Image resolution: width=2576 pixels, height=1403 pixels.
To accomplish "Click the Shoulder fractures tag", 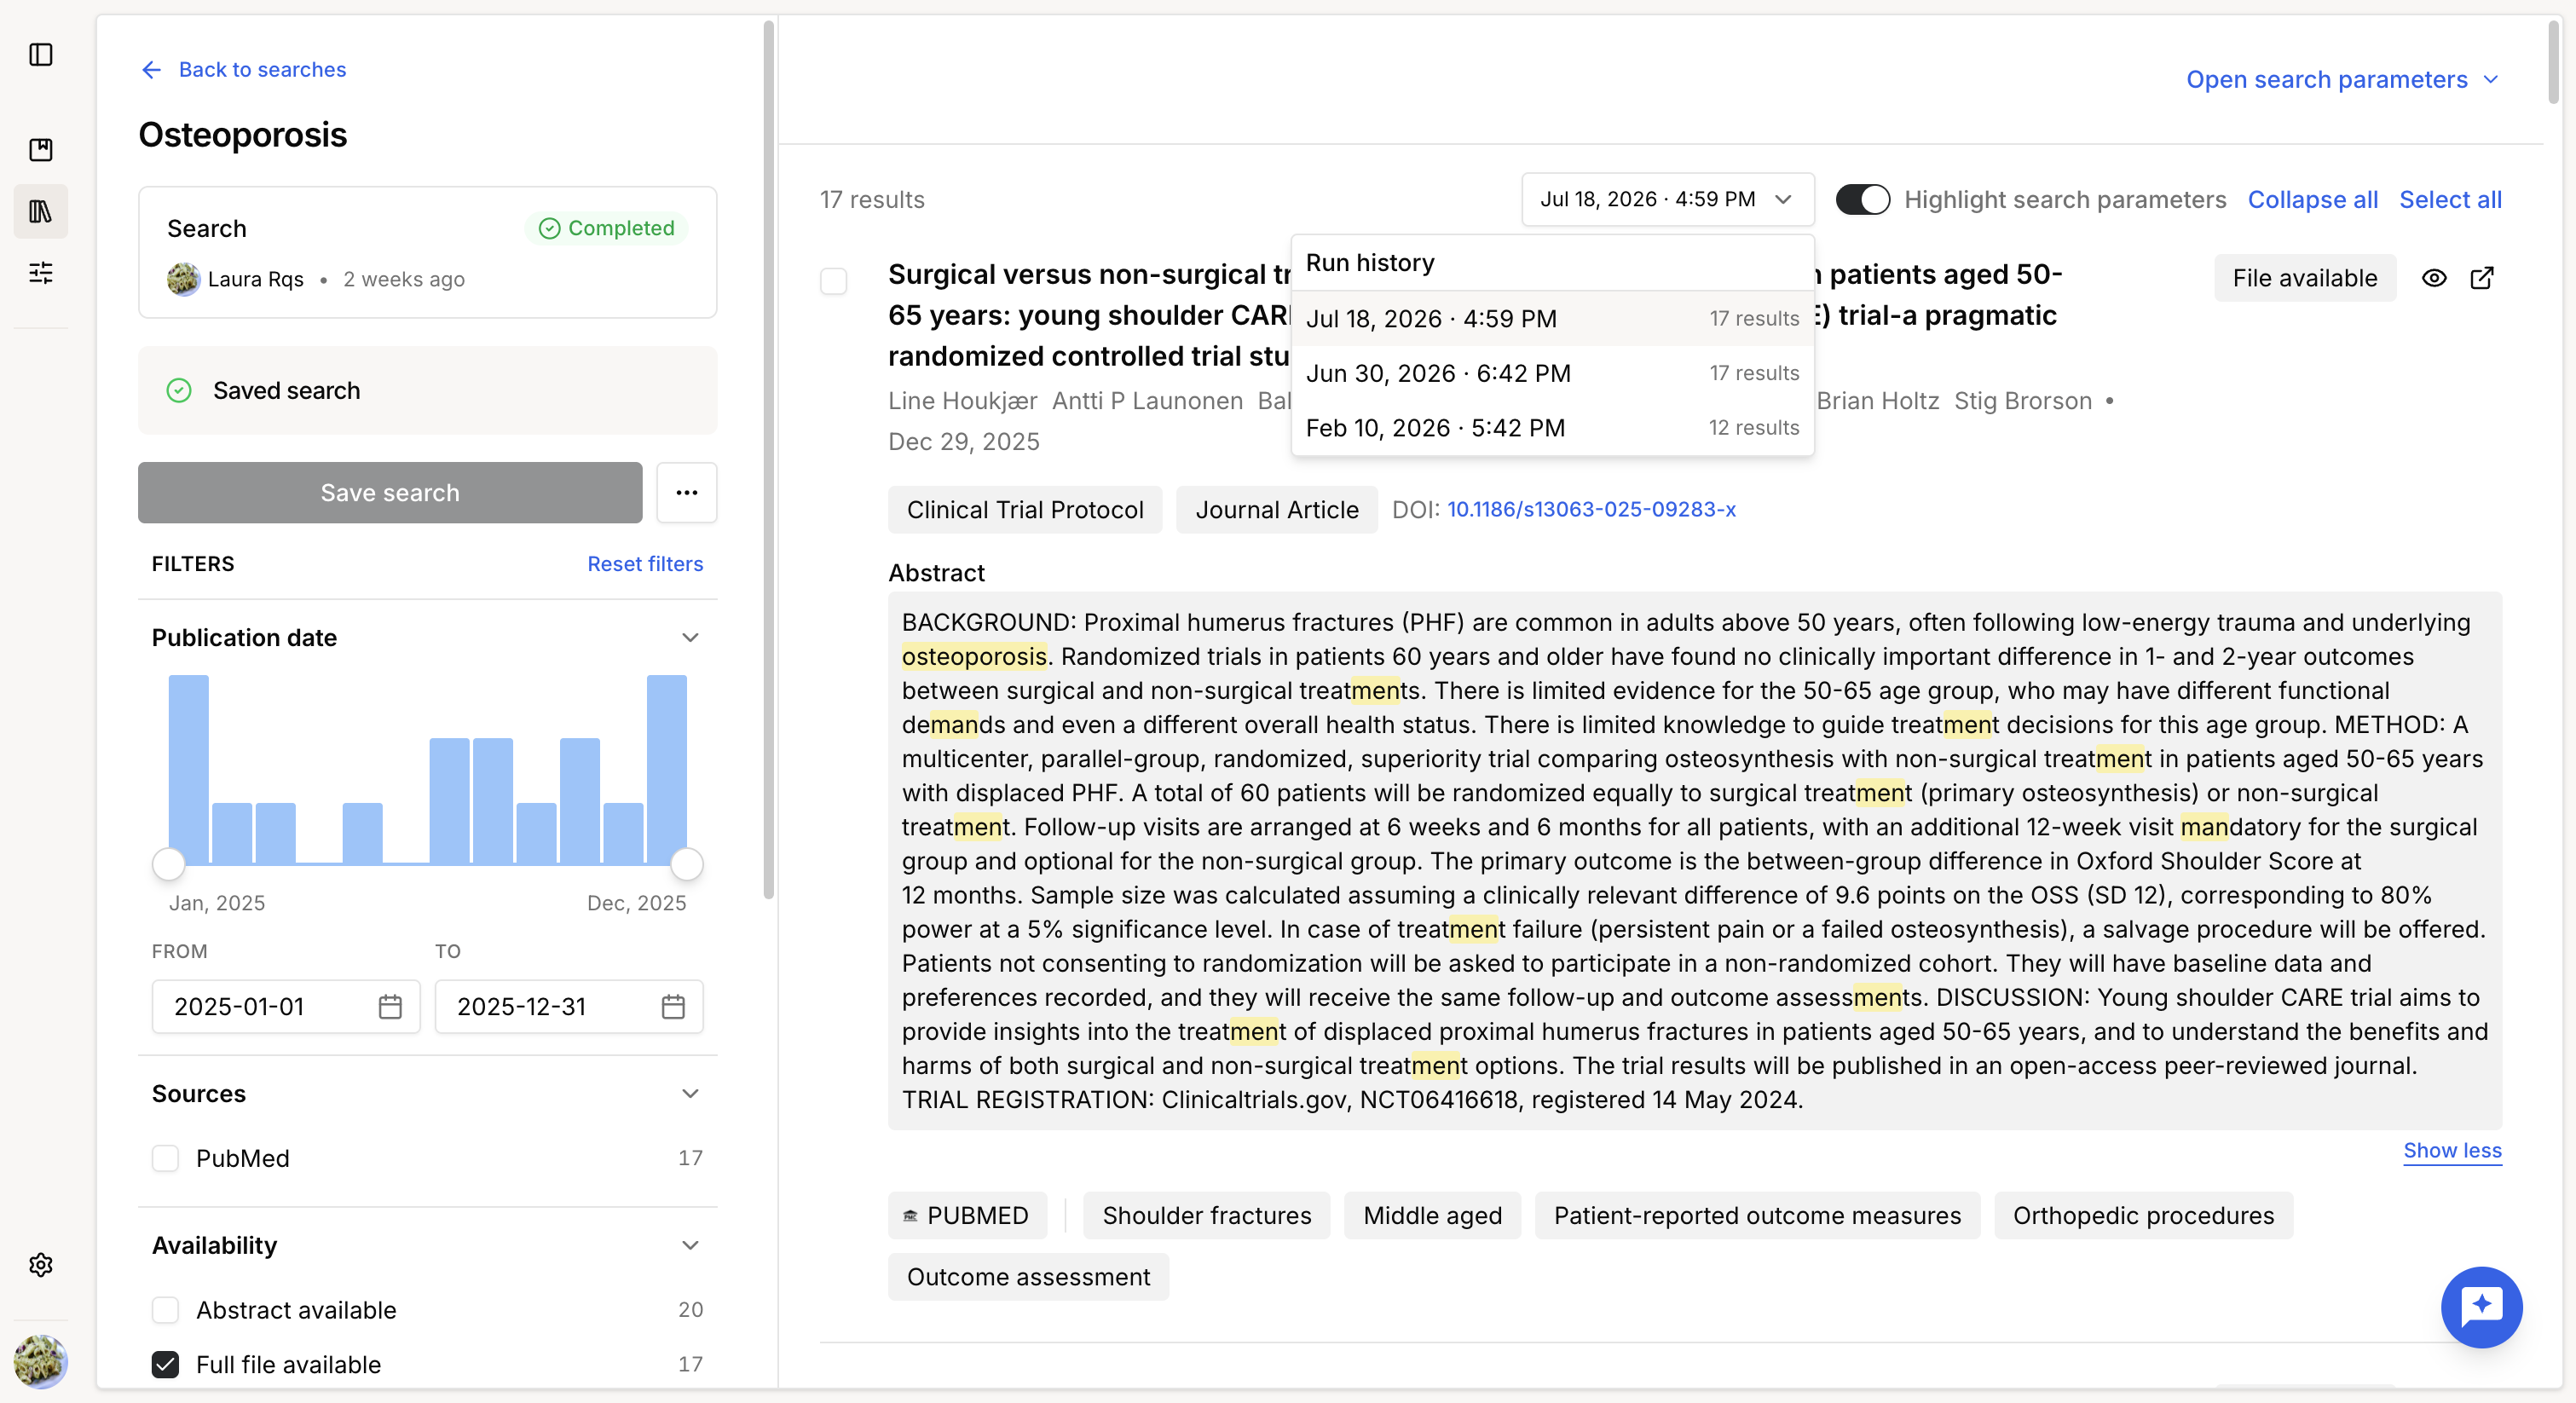I will point(1206,1216).
